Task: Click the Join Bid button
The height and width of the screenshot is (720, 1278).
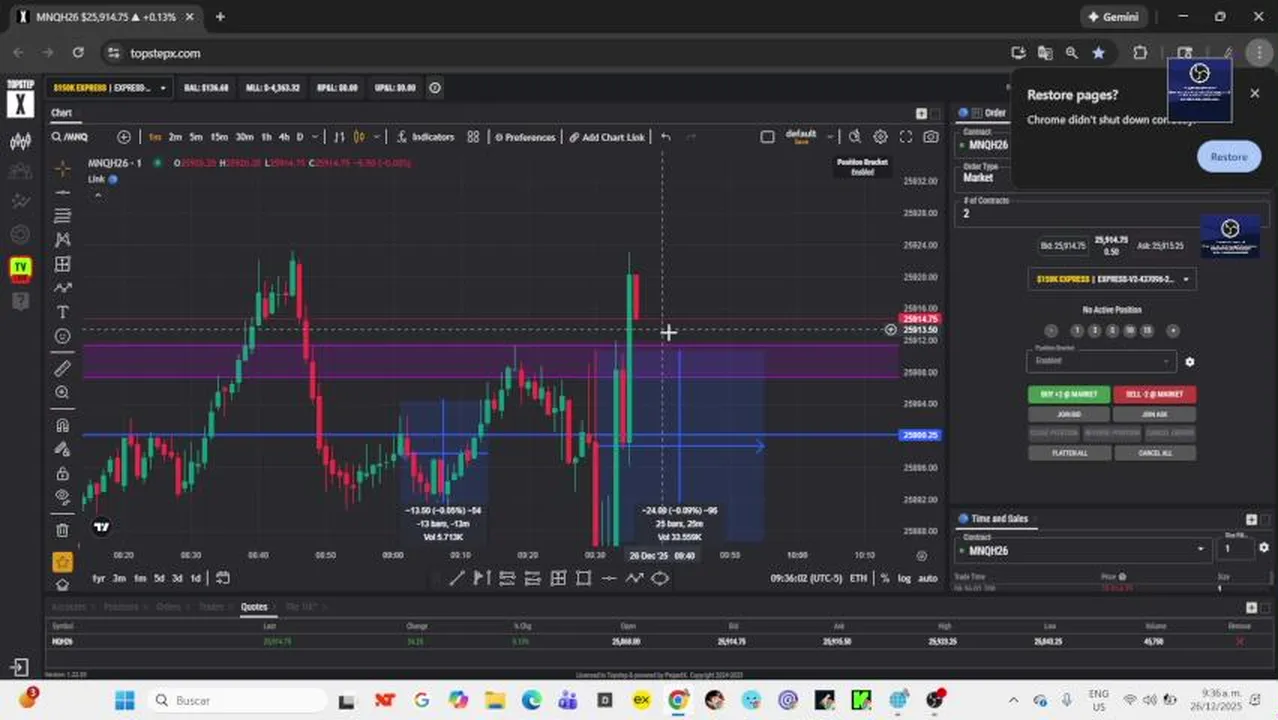Action: click(x=1068, y=414)
